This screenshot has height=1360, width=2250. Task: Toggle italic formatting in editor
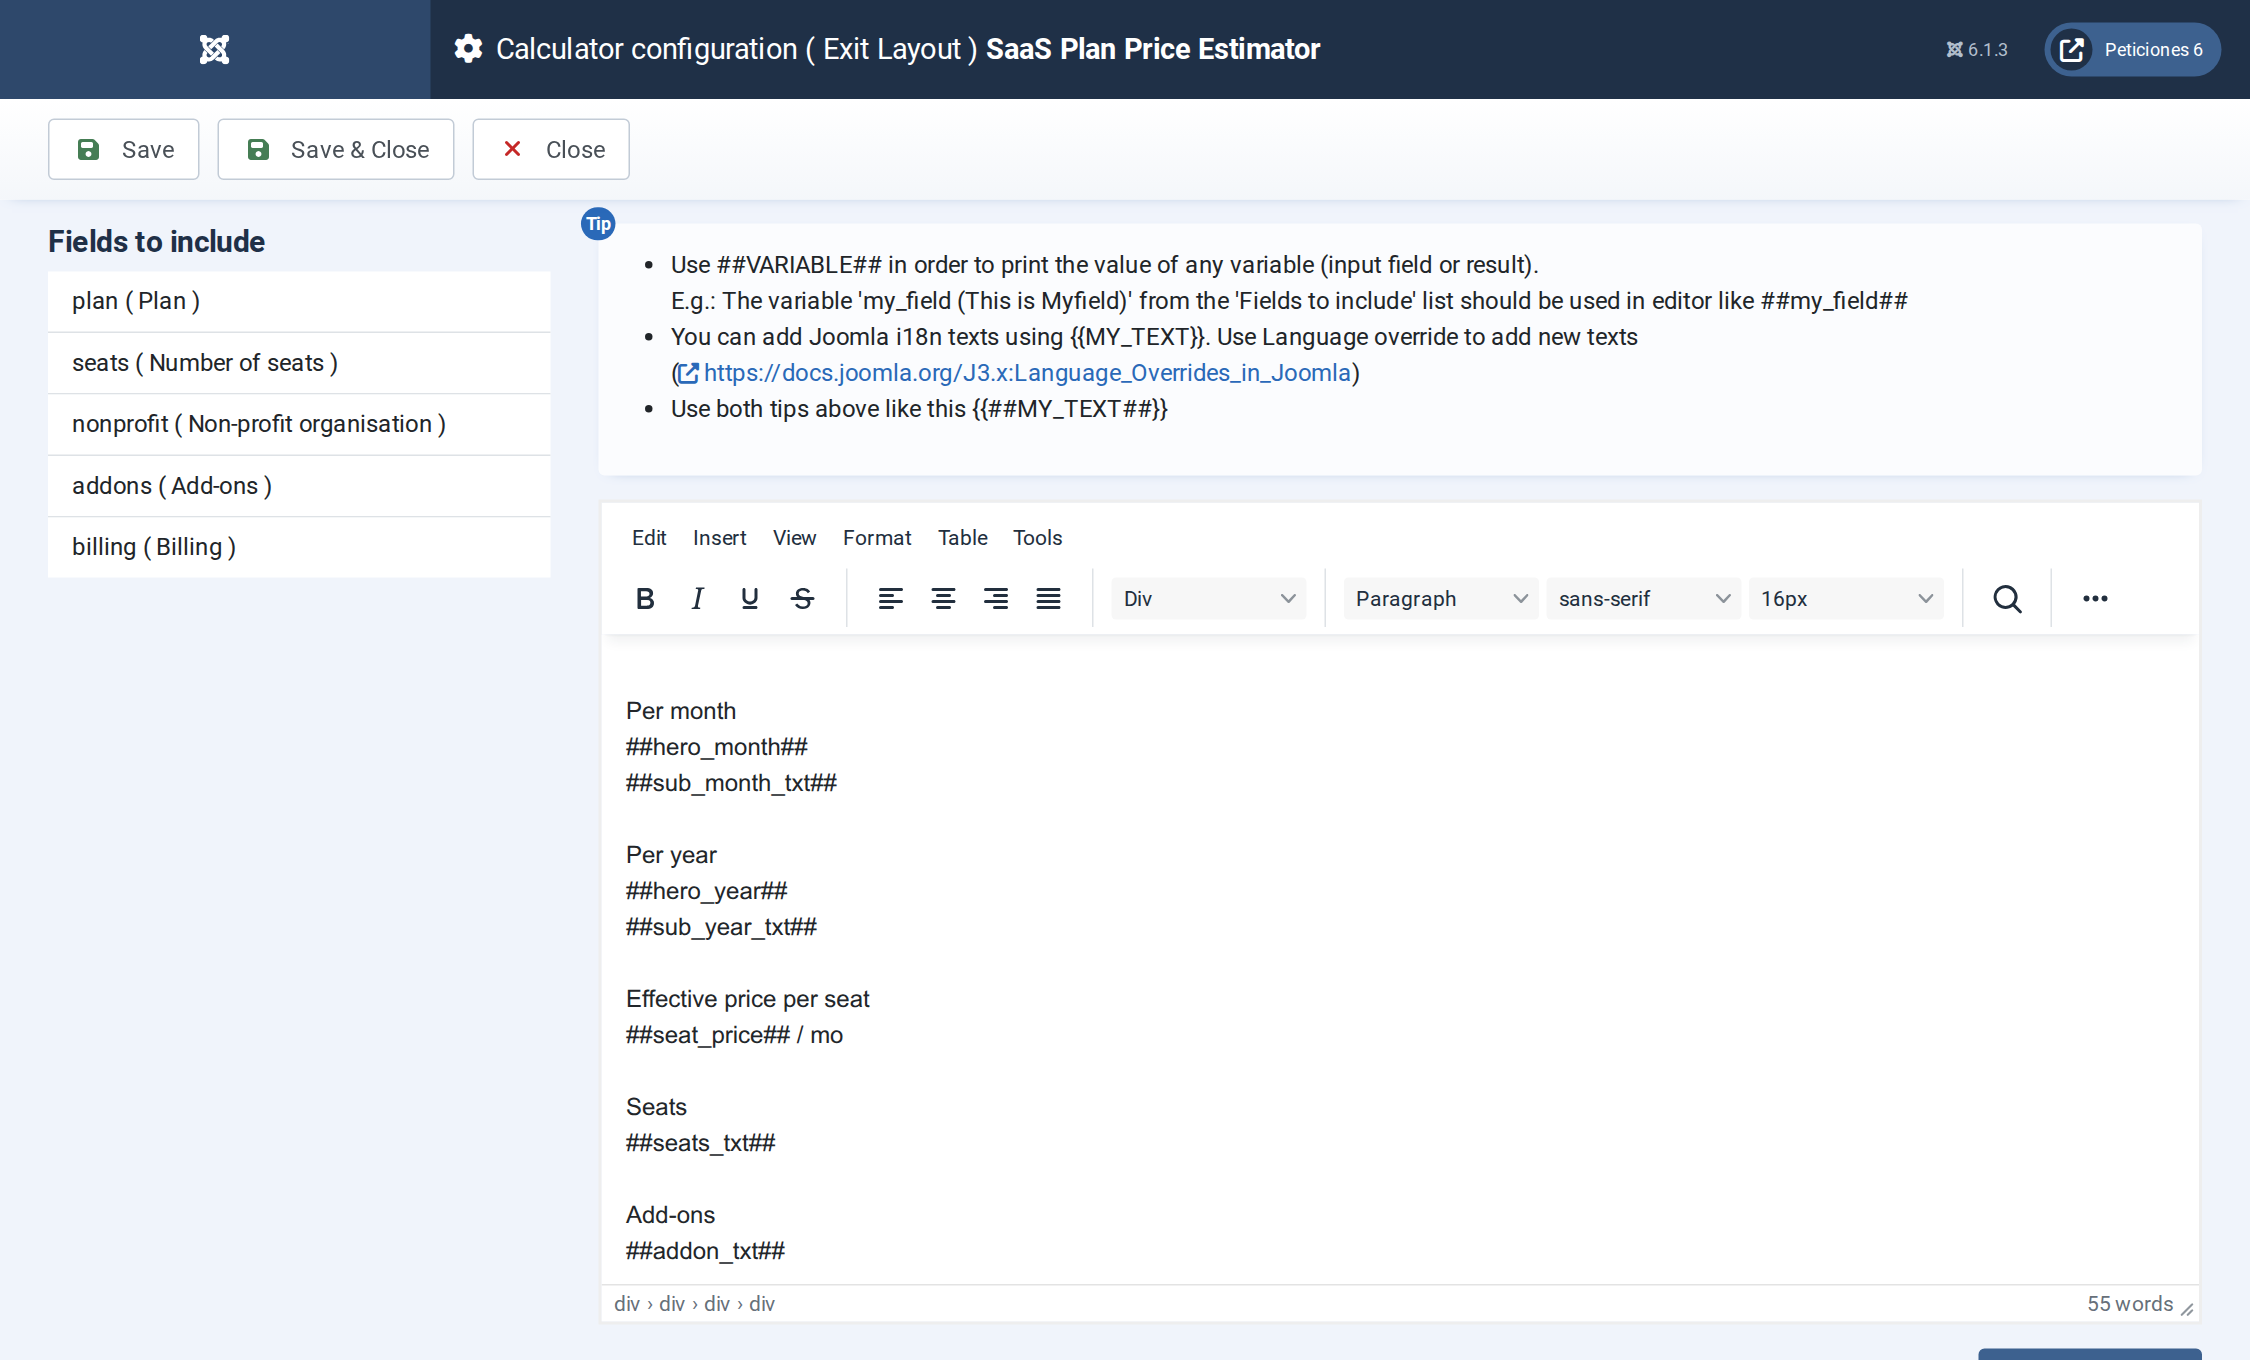point(697,598)
